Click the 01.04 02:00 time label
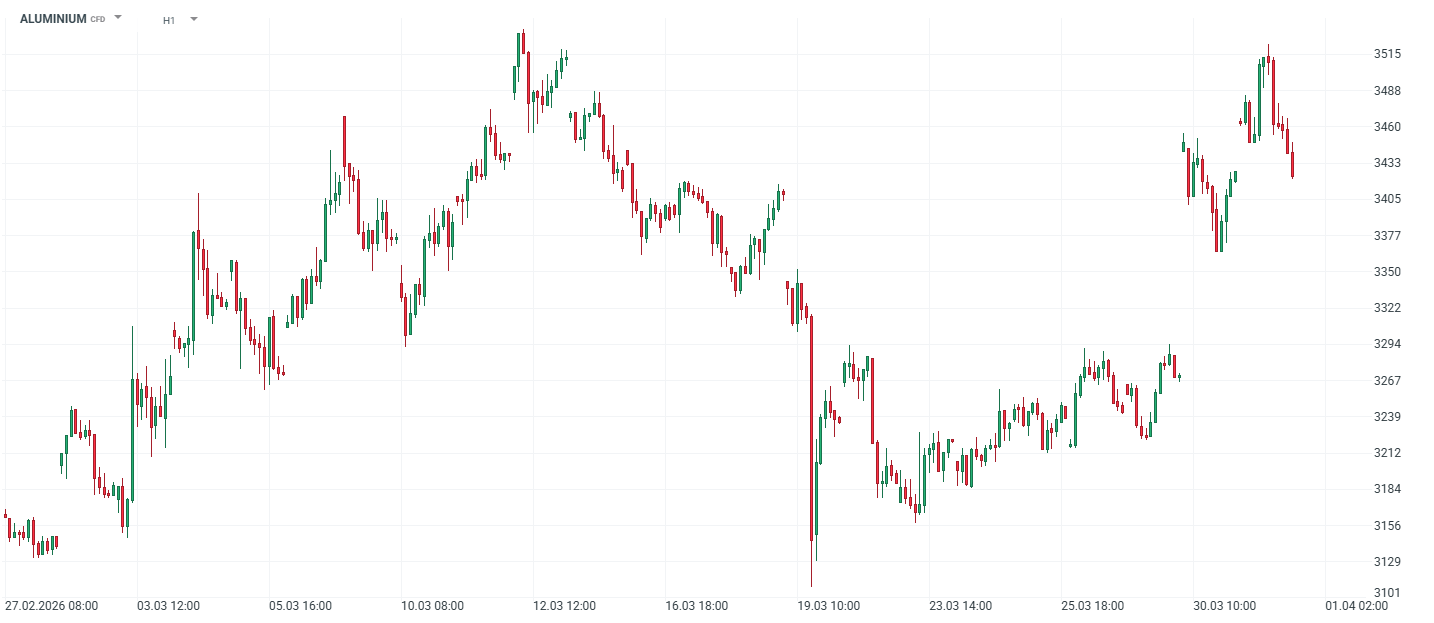This screenshot has width=1434, height=623. pyautogui.click(x=1356, y=606)
